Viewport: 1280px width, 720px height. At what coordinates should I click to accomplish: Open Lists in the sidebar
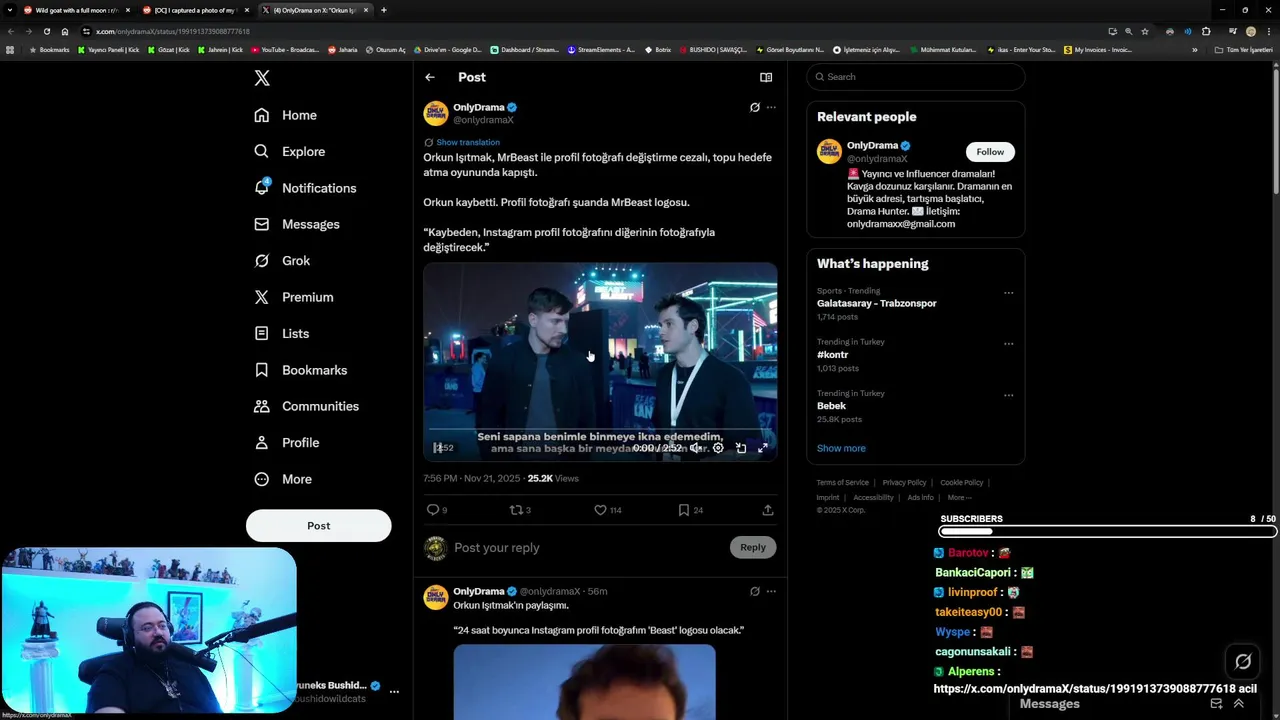281,333
